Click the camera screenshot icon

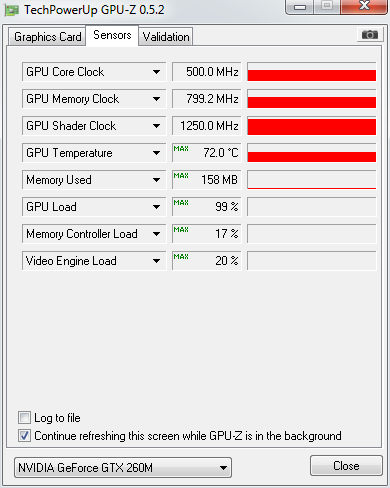tap(370, 34)
